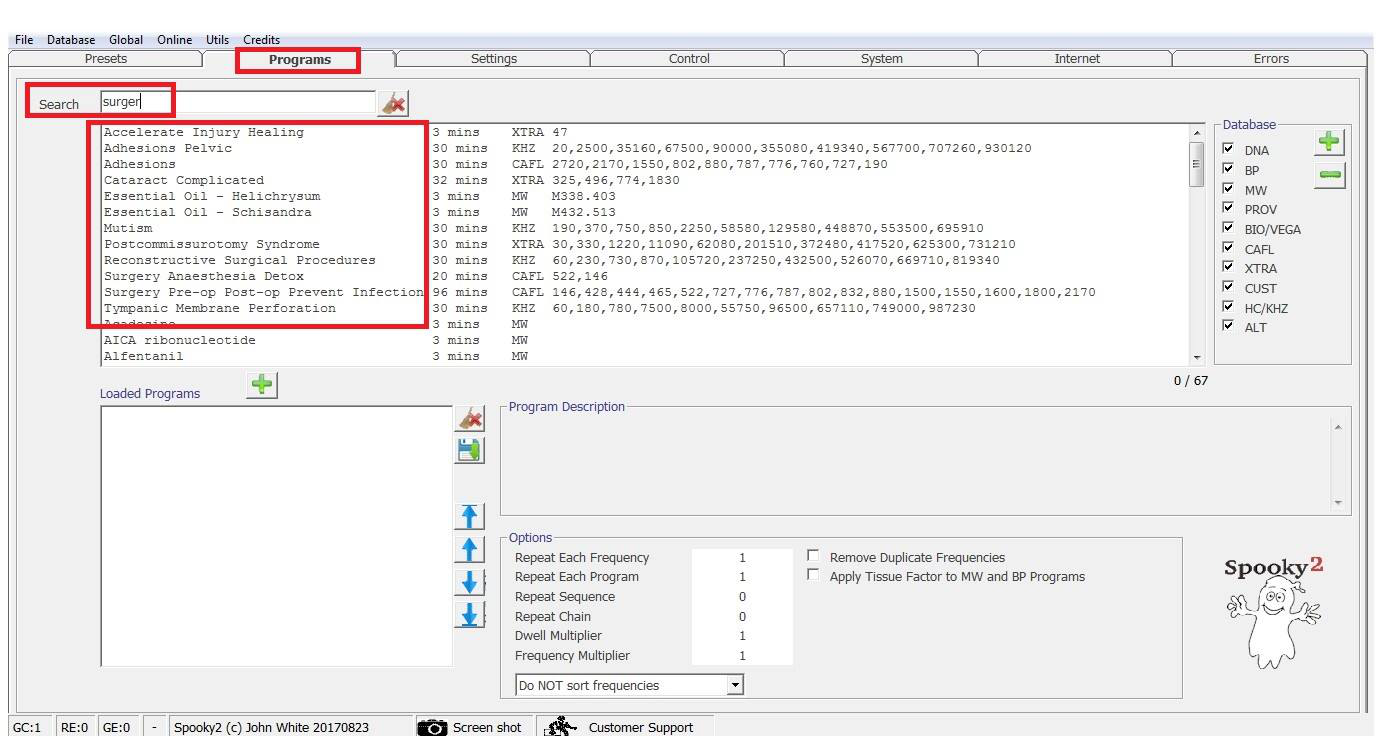Click the Repeat Chain value field
This screenshot has width=1382, height=744.
point(742,617)
